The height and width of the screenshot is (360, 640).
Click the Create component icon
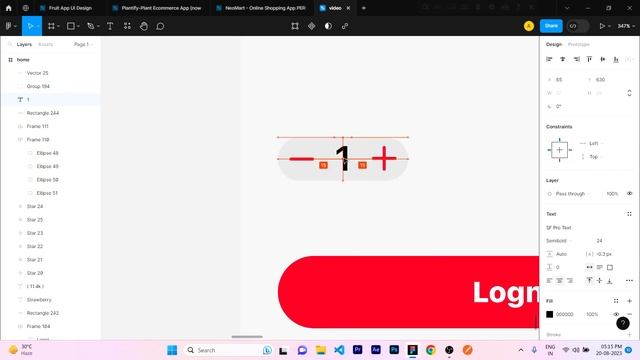click(311, 26)
